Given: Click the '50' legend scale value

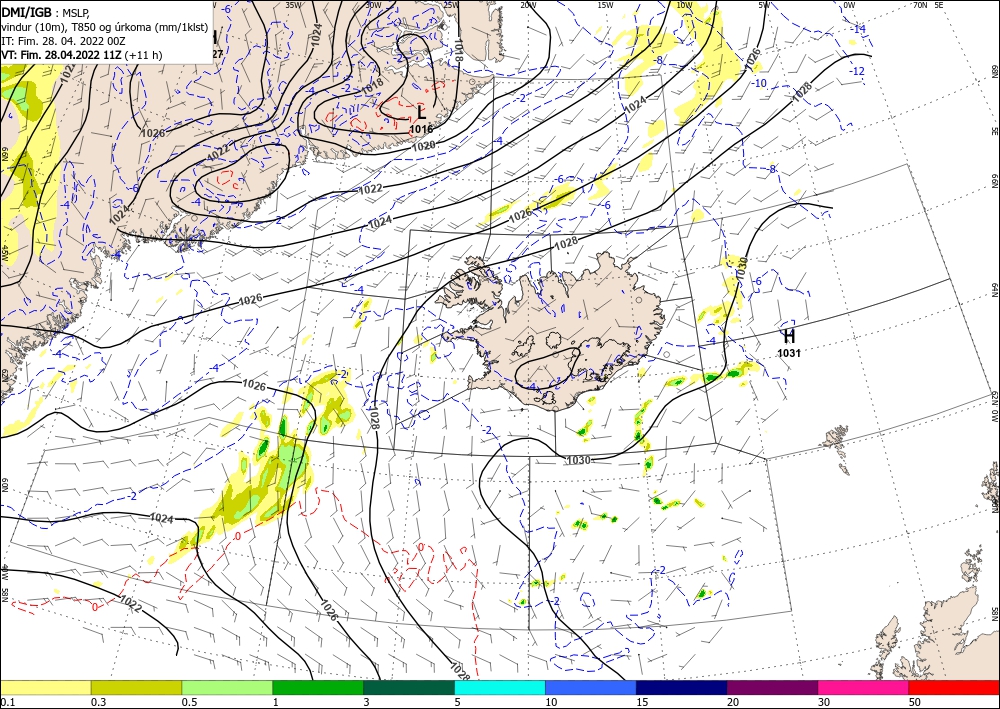Looking at the screenshot, I should coord(915,702).
